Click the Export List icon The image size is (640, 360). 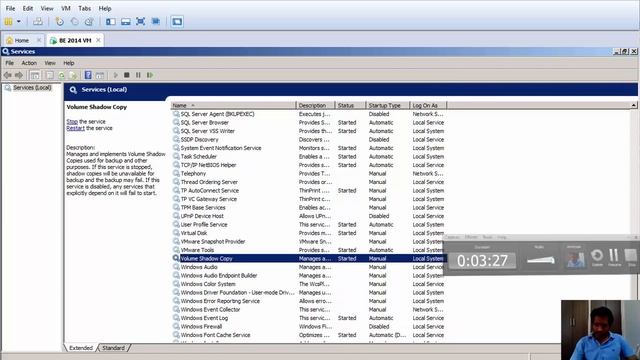73,75
